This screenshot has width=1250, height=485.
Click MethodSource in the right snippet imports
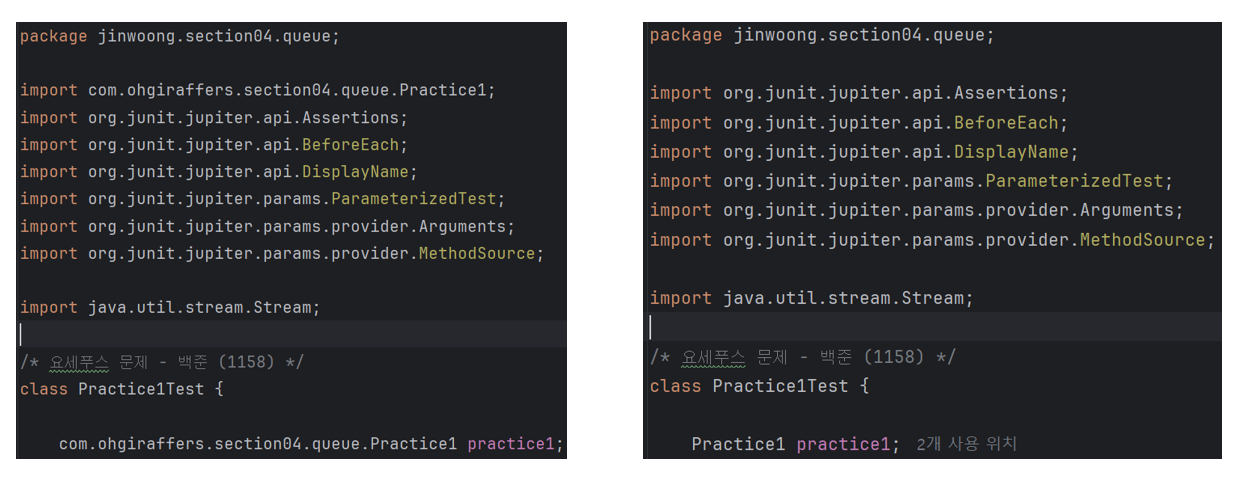(1143, 240)
